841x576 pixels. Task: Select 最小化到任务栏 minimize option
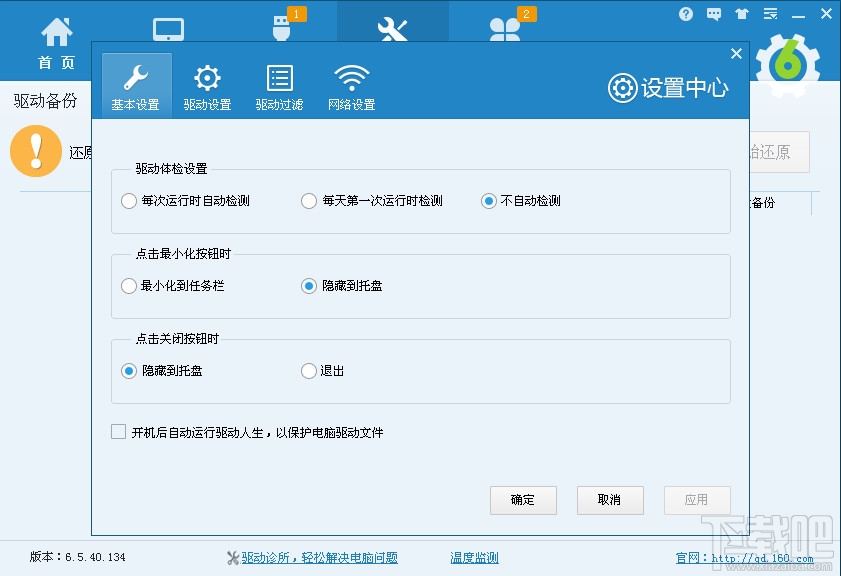pyautogui.click(x=129, y=286)
